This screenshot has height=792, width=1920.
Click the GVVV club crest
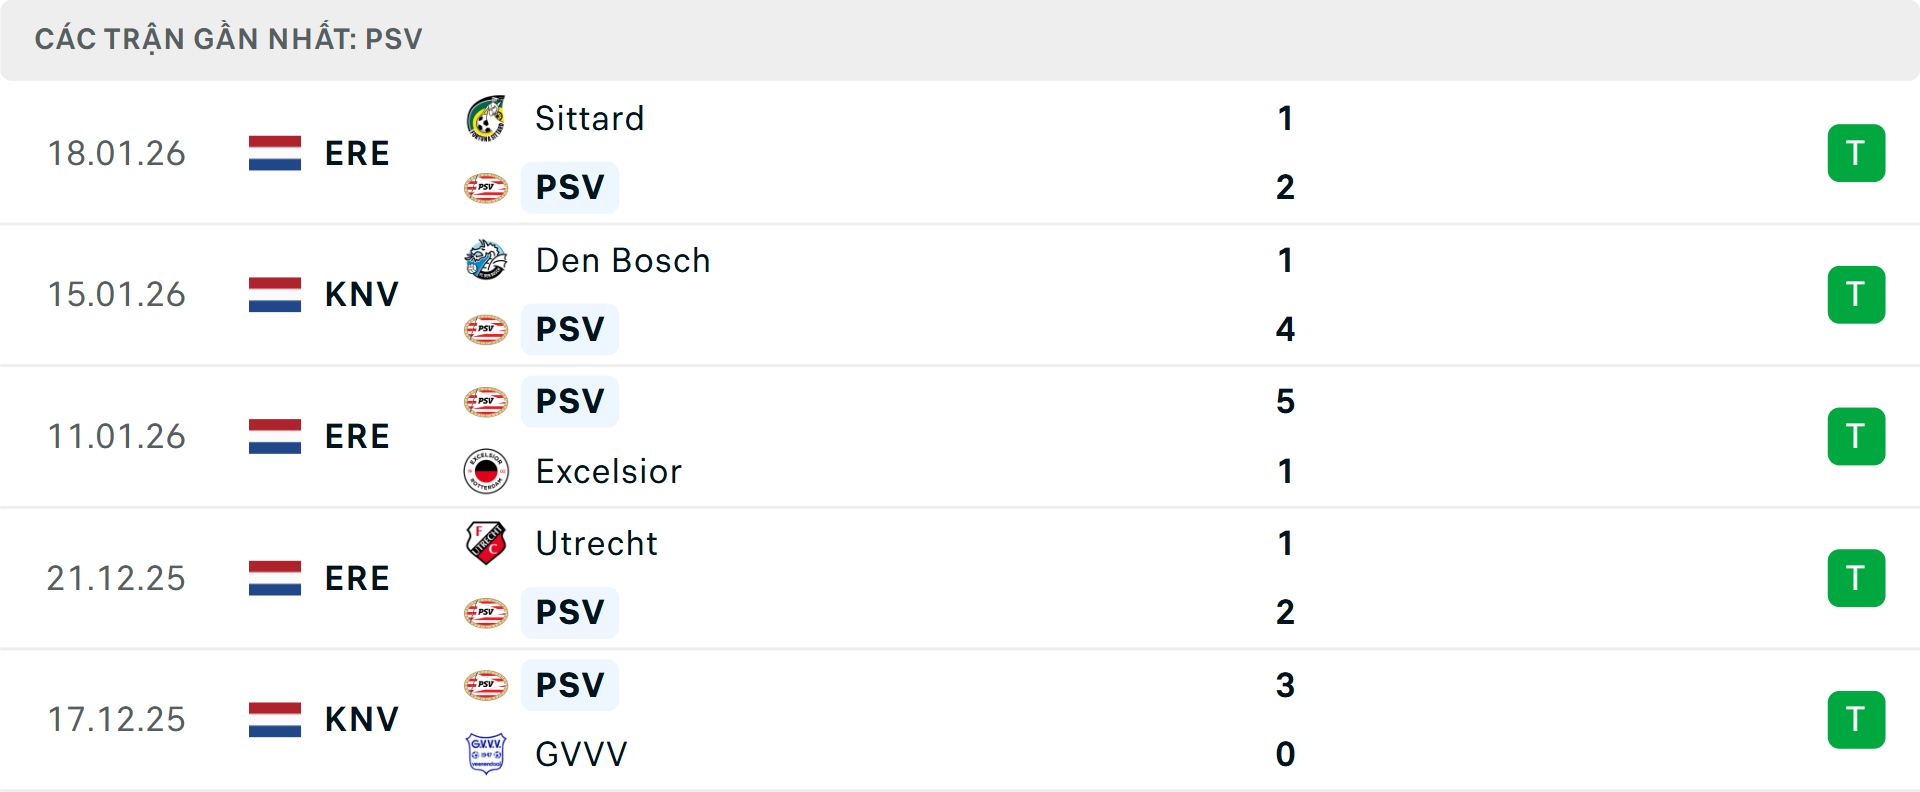(x=486, y=754)
